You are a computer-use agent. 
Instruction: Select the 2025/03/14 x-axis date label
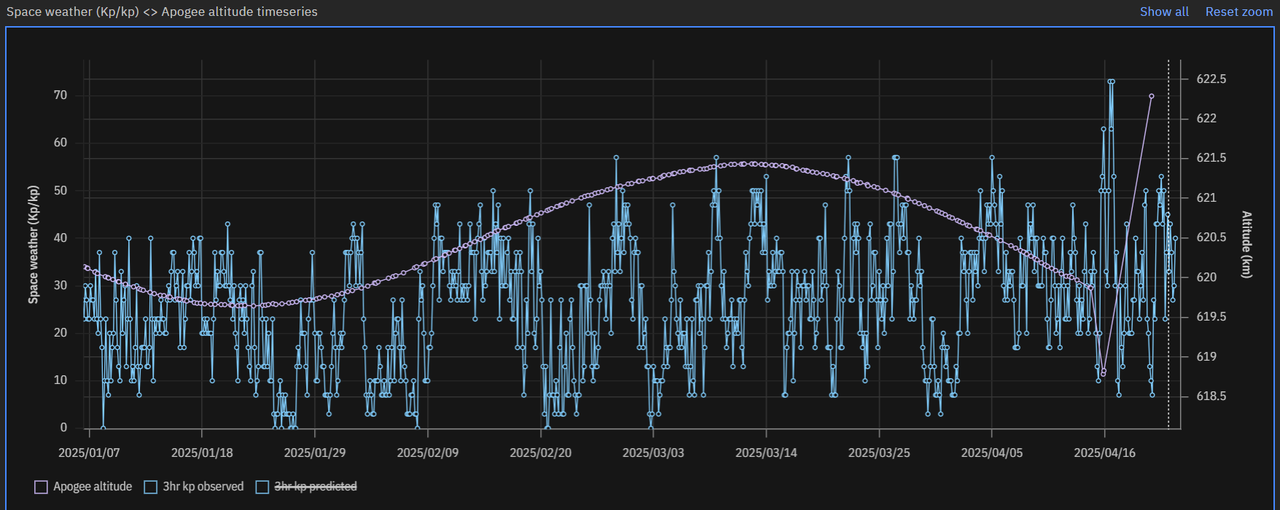pos(766,453)
